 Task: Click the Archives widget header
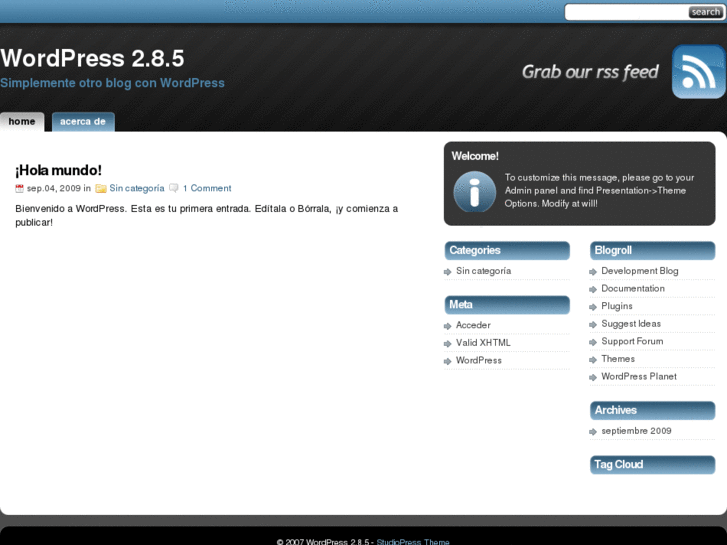point(652,410)
